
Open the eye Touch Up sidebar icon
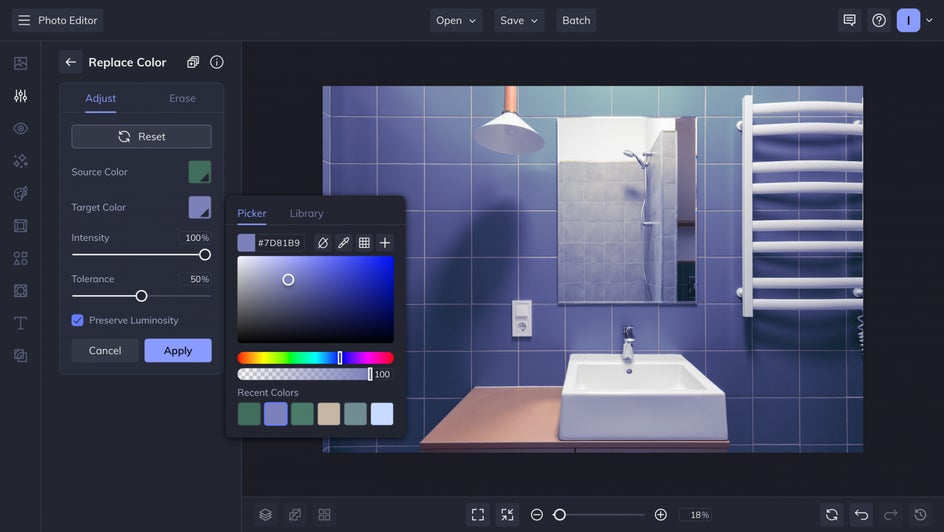[x=20, y=128]
